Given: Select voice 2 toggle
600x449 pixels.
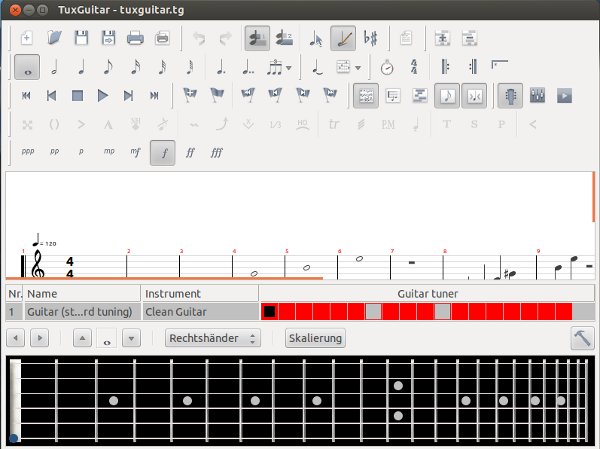Looking at the screenshot, I should pyautogui.click(x=284, y=38).
